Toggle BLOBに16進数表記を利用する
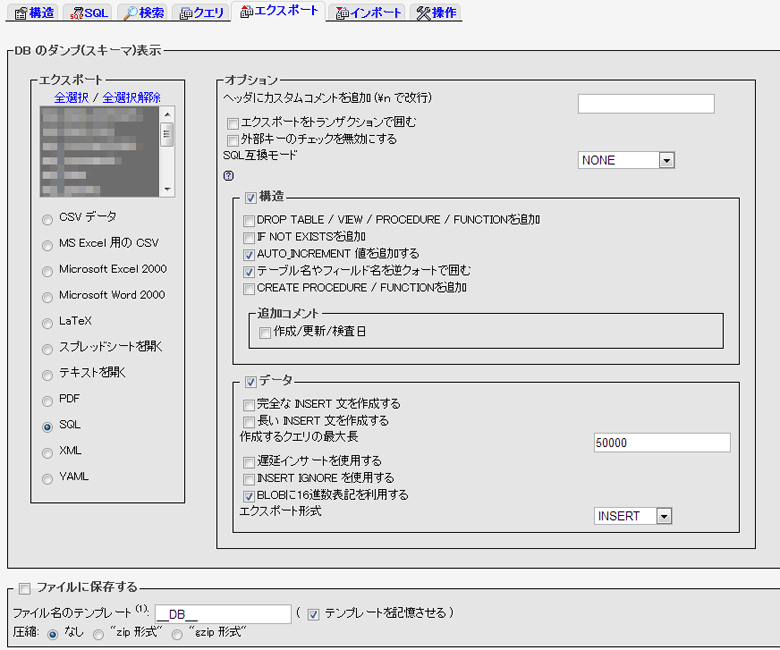This screenshot has width=780, height=650. point(249,496)
